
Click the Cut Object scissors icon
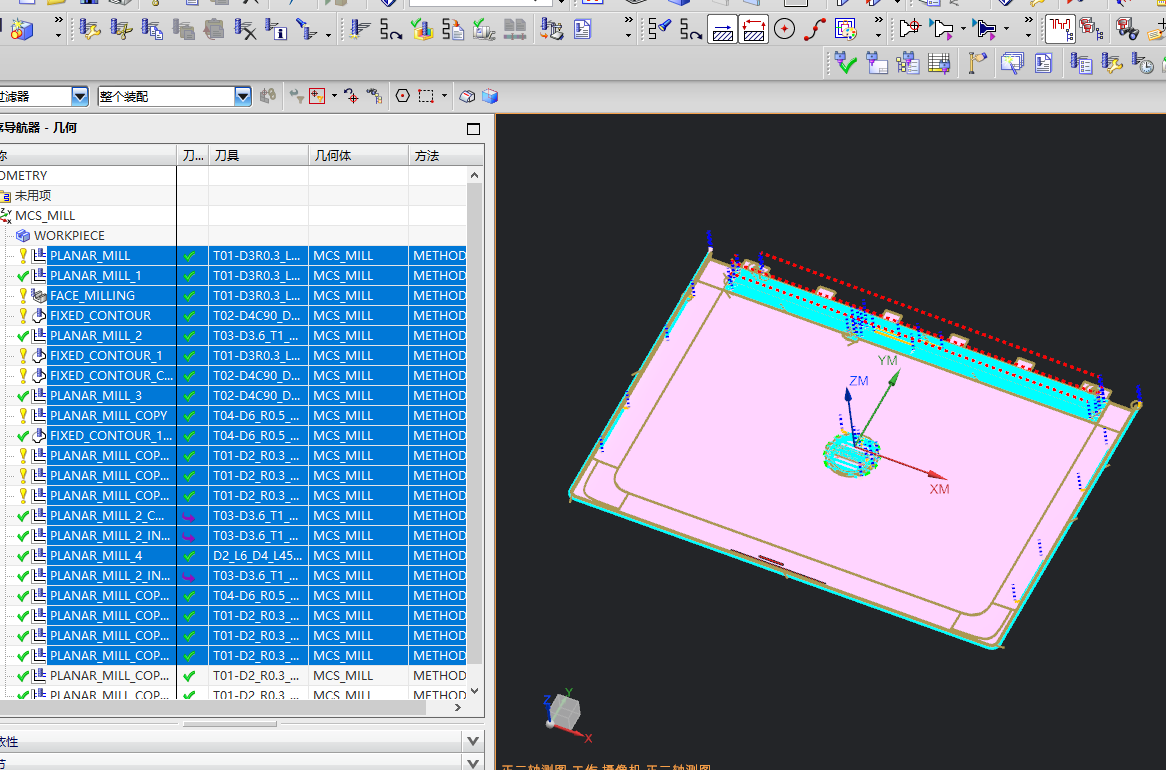click(x=121, y=30)
